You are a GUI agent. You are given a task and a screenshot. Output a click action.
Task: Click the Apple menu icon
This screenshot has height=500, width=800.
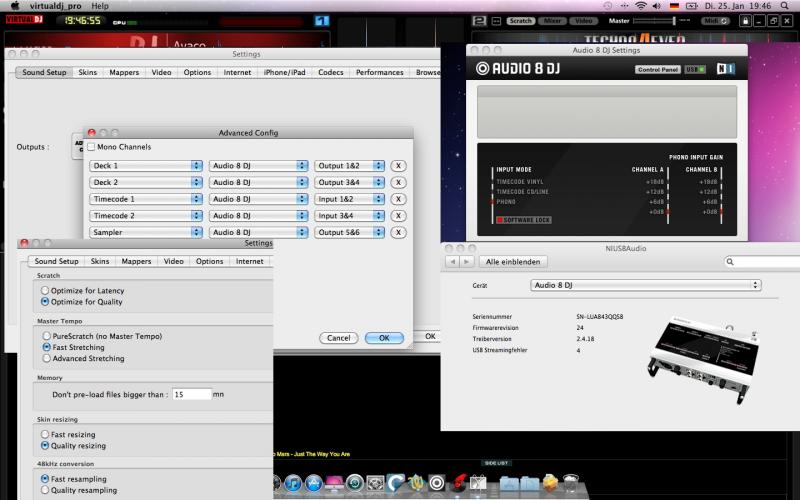coord(15,6)
